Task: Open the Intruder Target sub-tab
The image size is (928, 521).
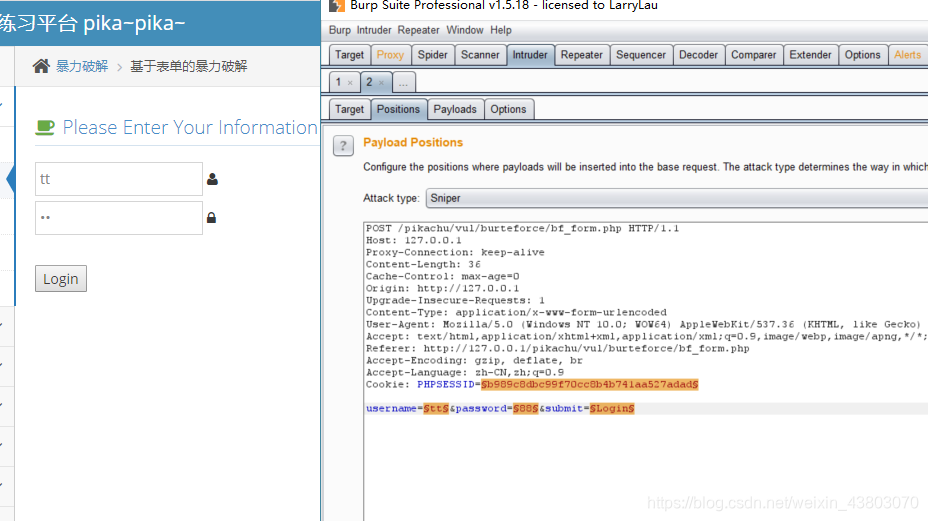Action: 349,110
